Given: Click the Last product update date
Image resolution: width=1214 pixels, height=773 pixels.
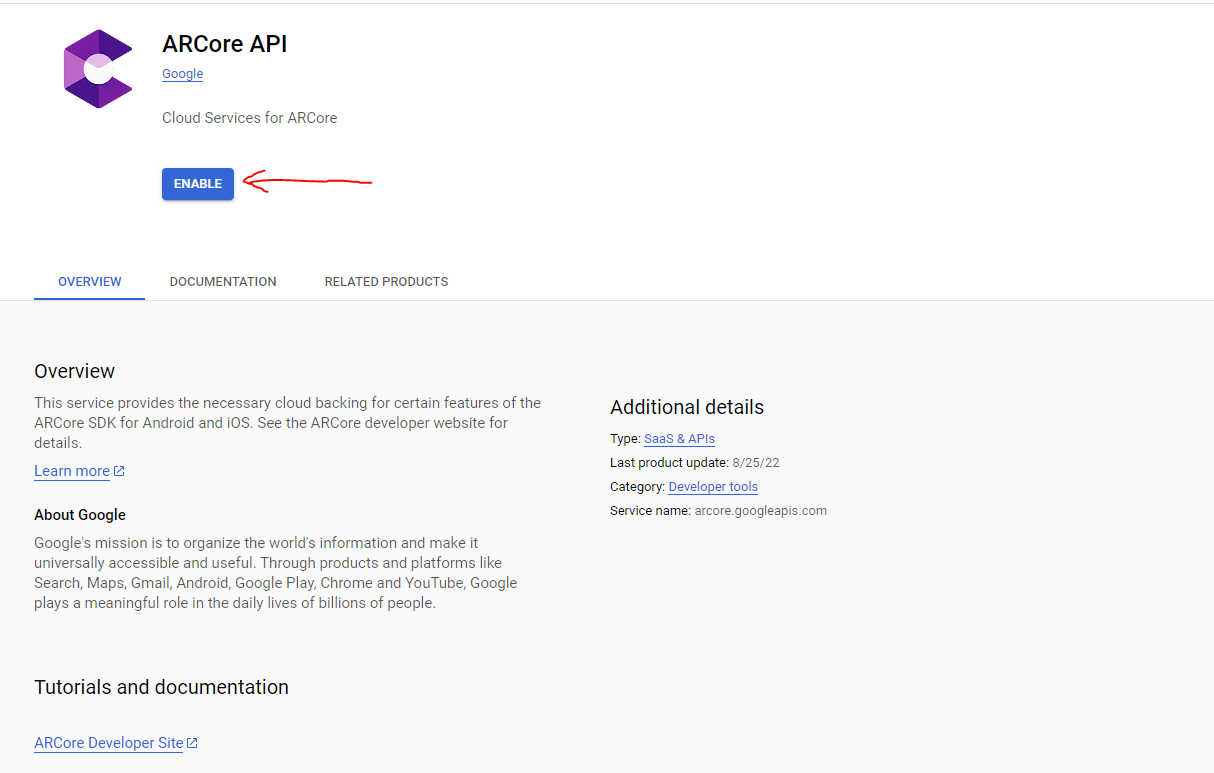Looking at the screenshot, I should pyautogui.click(x=755, y=463).
